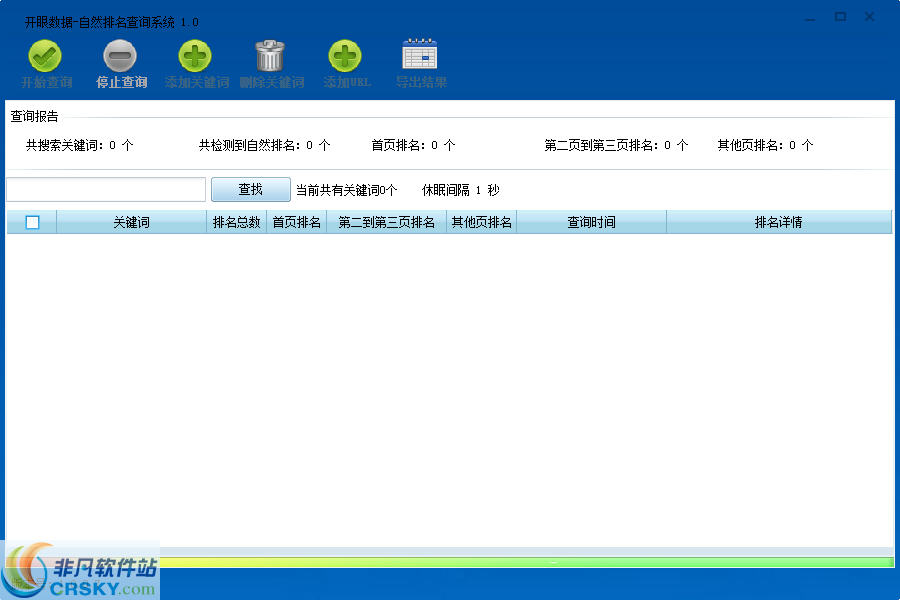
Task: Select the 查询时间 column header
Action: (590, 221)
